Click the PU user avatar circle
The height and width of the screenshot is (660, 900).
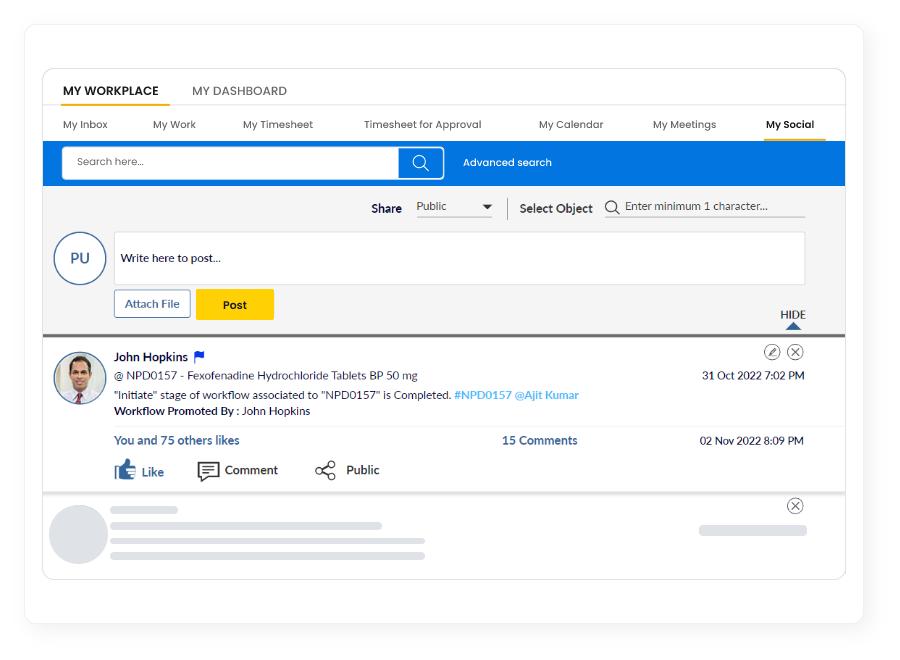[x=80, y=258]
